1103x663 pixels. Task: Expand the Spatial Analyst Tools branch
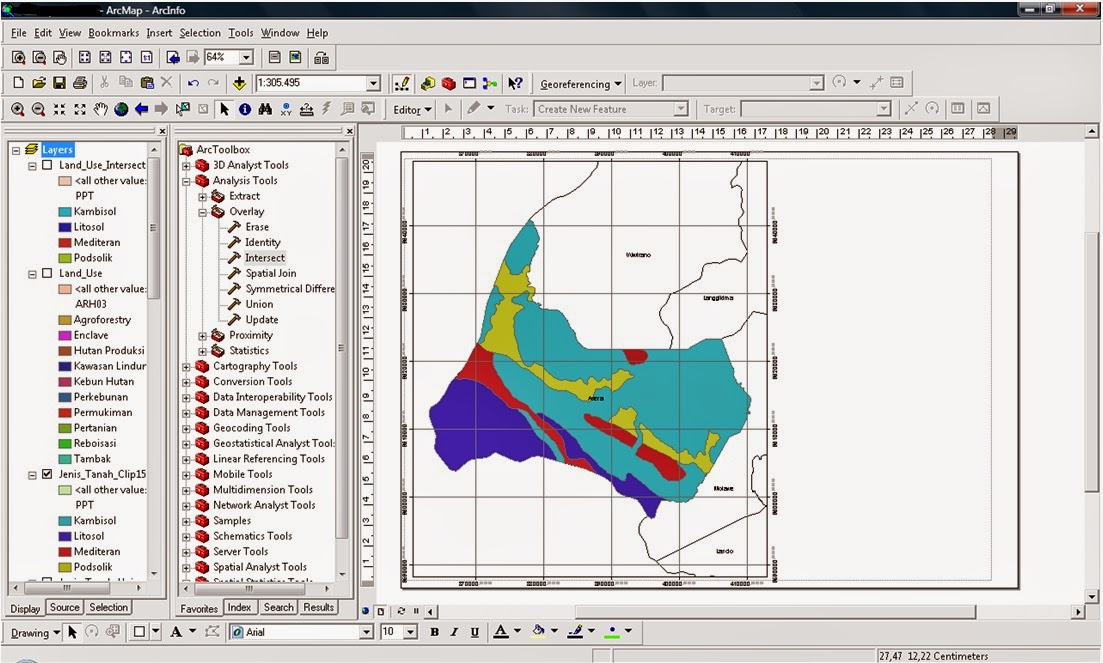184,566
